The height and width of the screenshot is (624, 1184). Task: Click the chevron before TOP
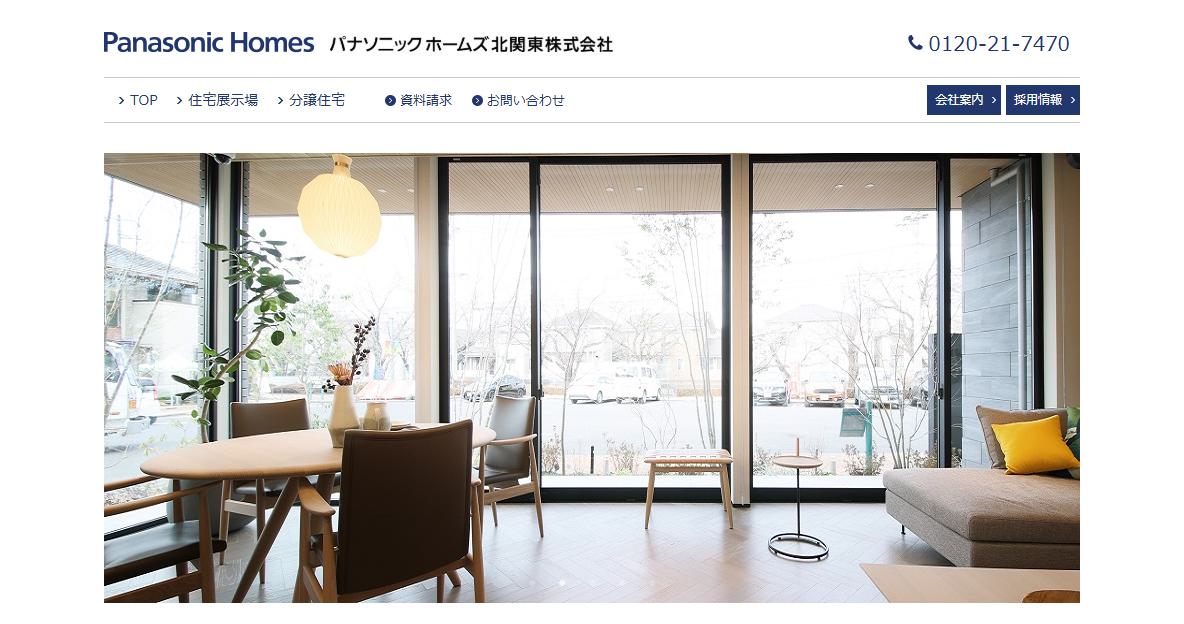[122, 100]
